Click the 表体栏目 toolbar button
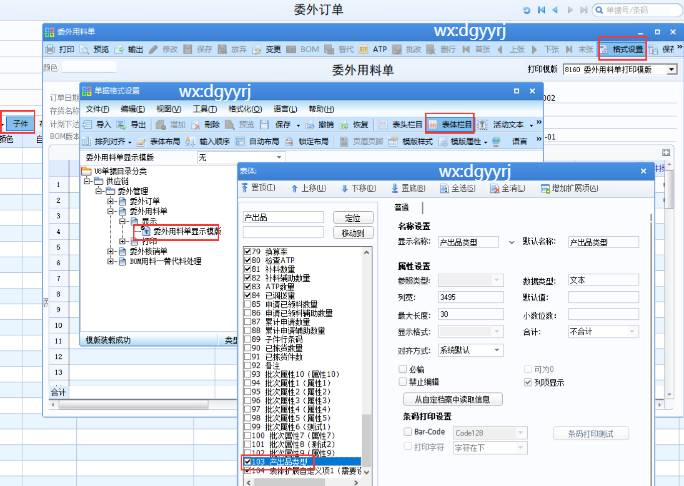The width and height of the screenshot is (684, 486). coord(449,124)
